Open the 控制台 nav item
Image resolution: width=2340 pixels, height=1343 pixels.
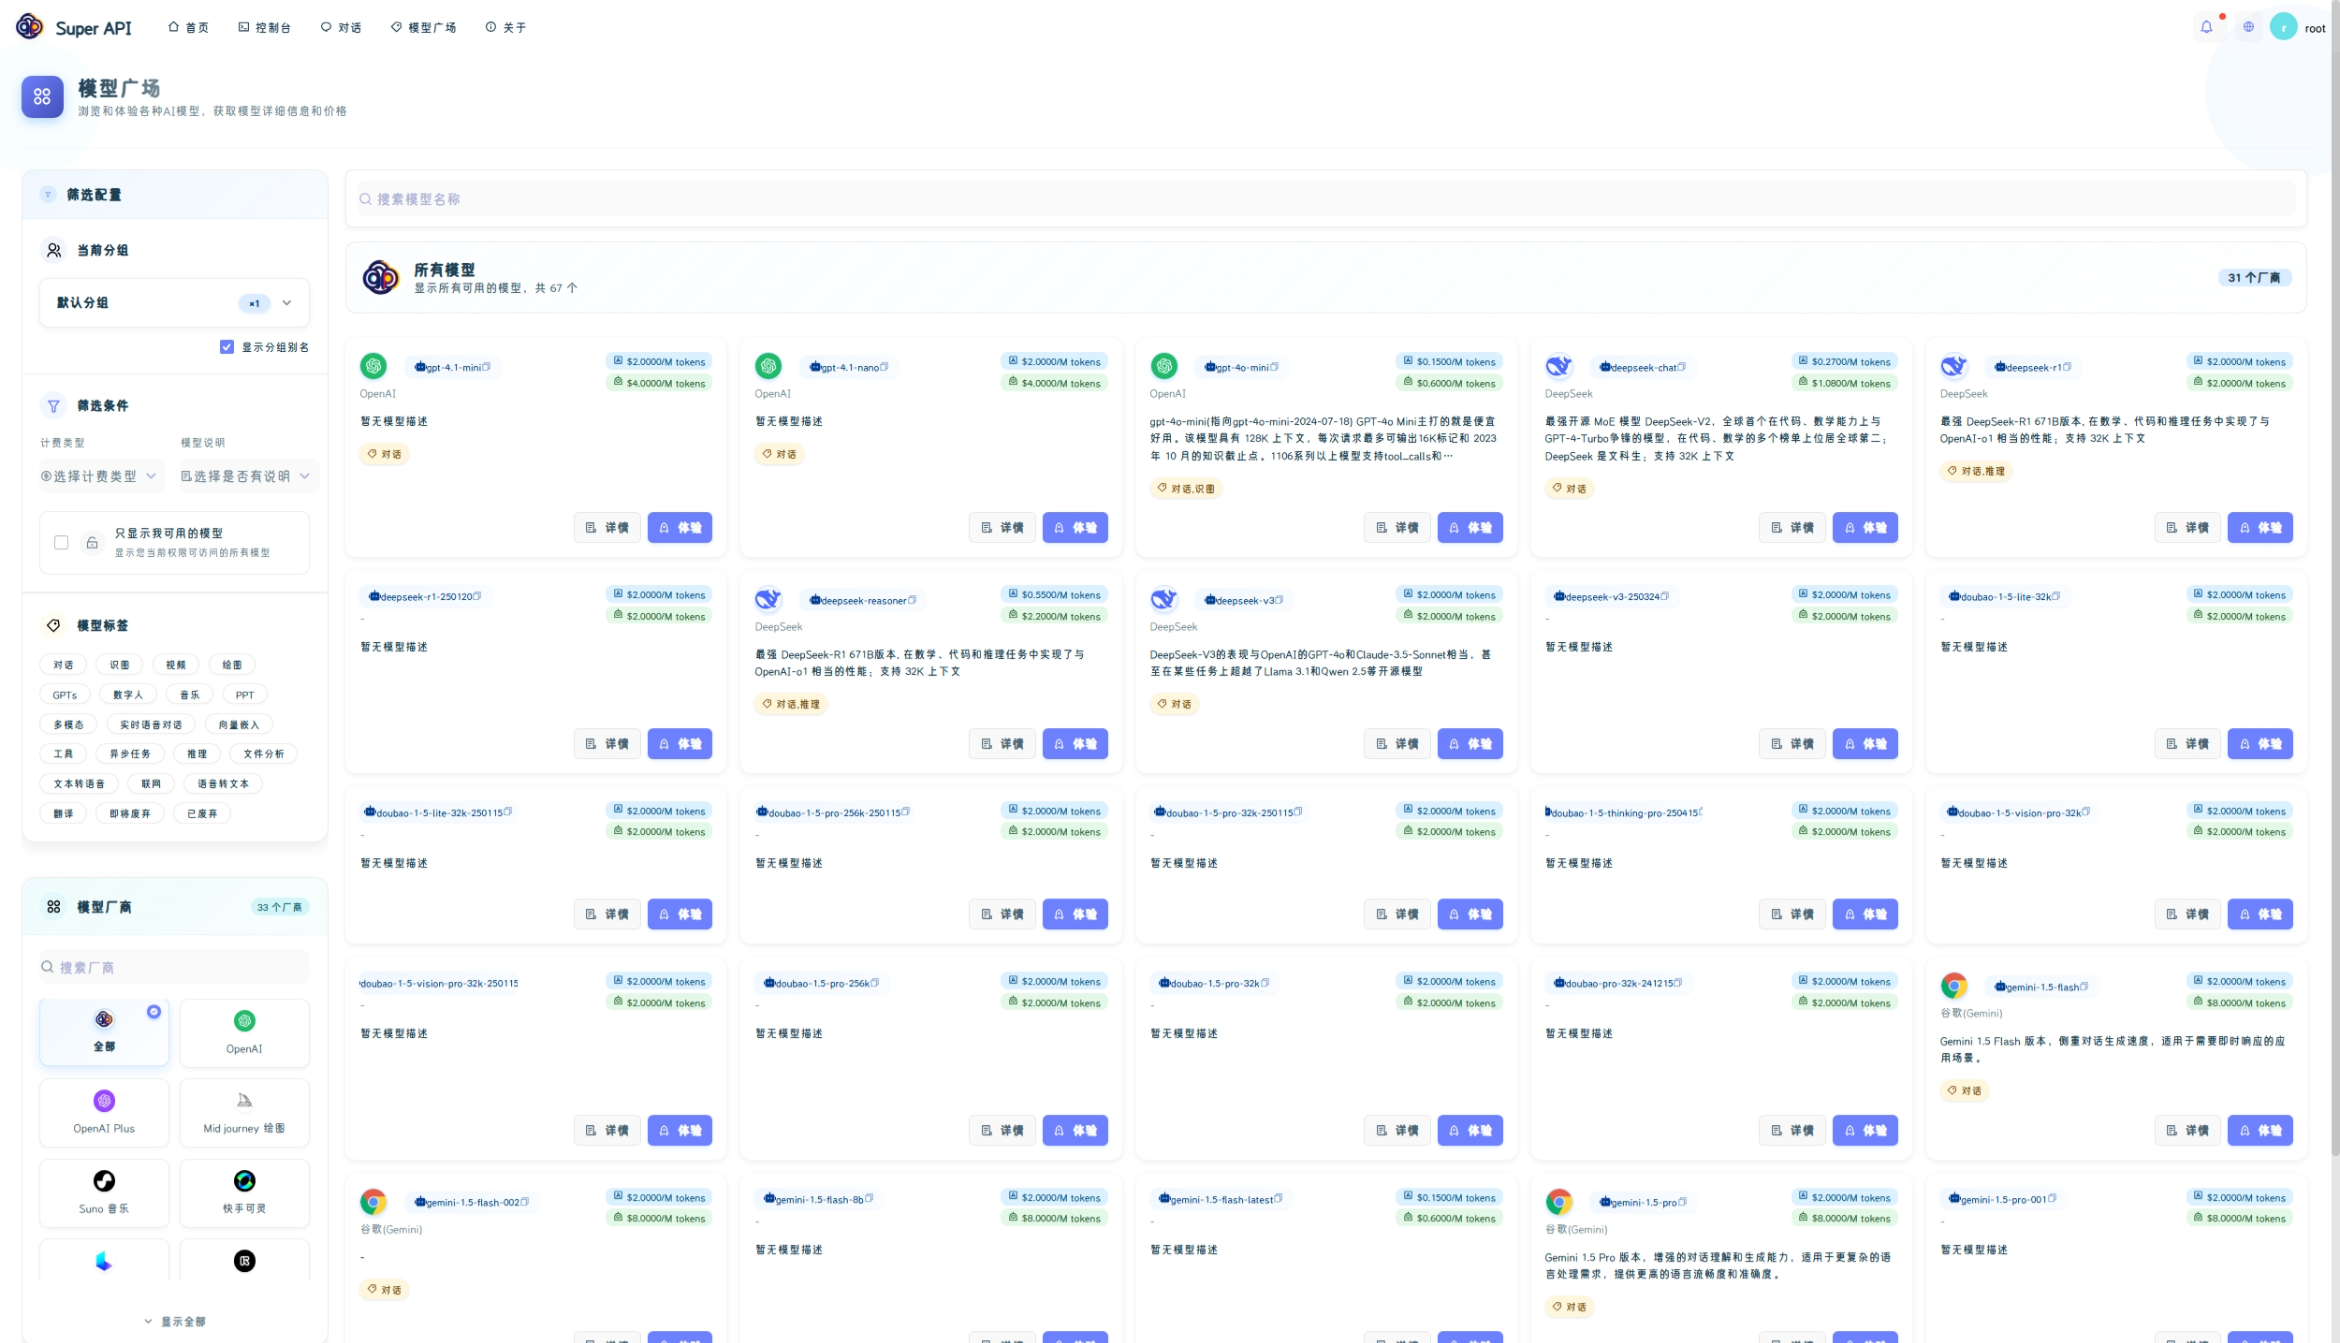(x=265, y=27)
